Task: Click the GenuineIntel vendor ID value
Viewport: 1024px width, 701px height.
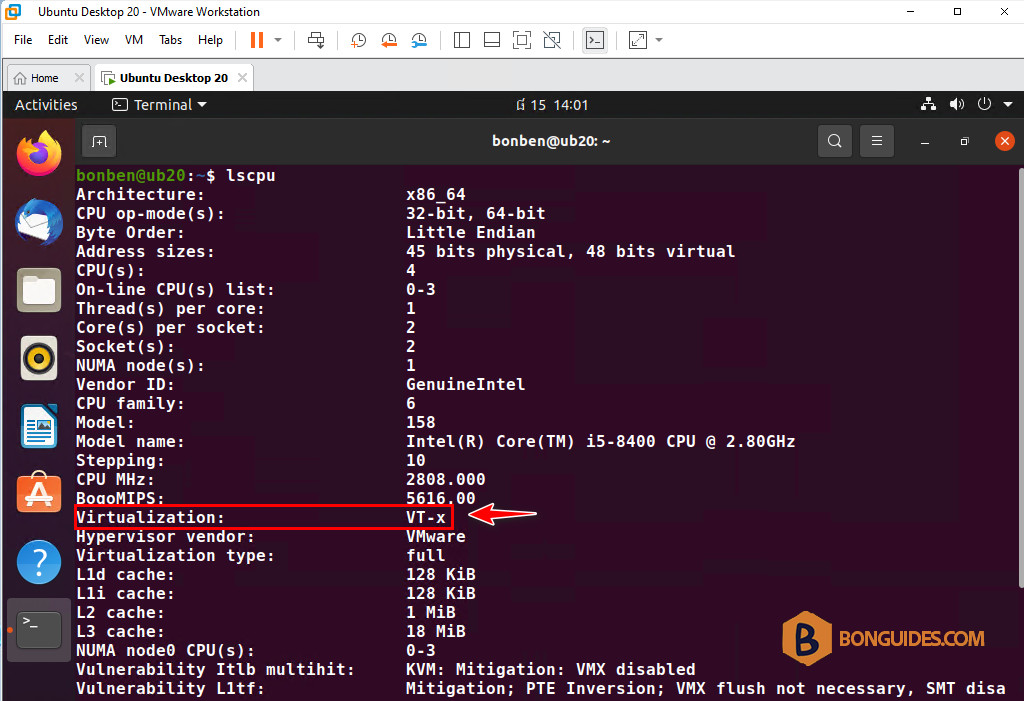Action: tap(465, 384)
